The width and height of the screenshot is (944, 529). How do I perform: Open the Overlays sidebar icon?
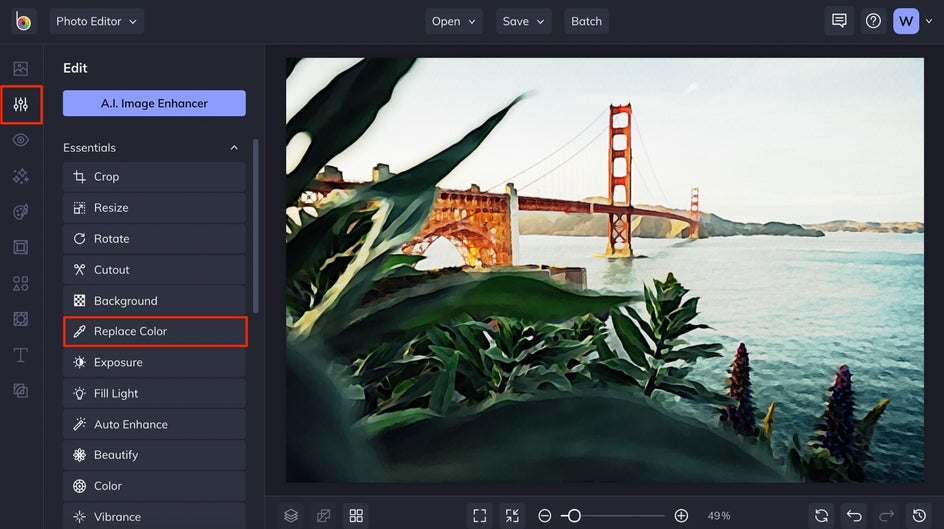coord(20,319)
